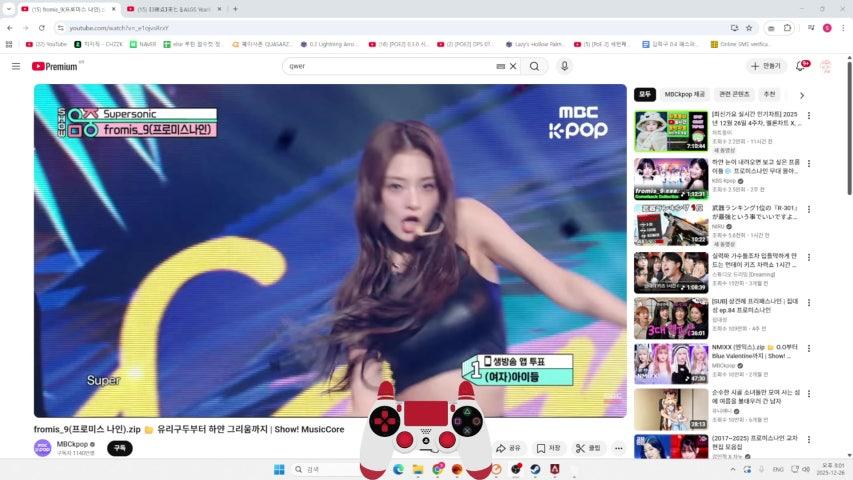Open the Online SMS verification bookmark
This screenshot has width=853, height=480.
pos(740,44)
